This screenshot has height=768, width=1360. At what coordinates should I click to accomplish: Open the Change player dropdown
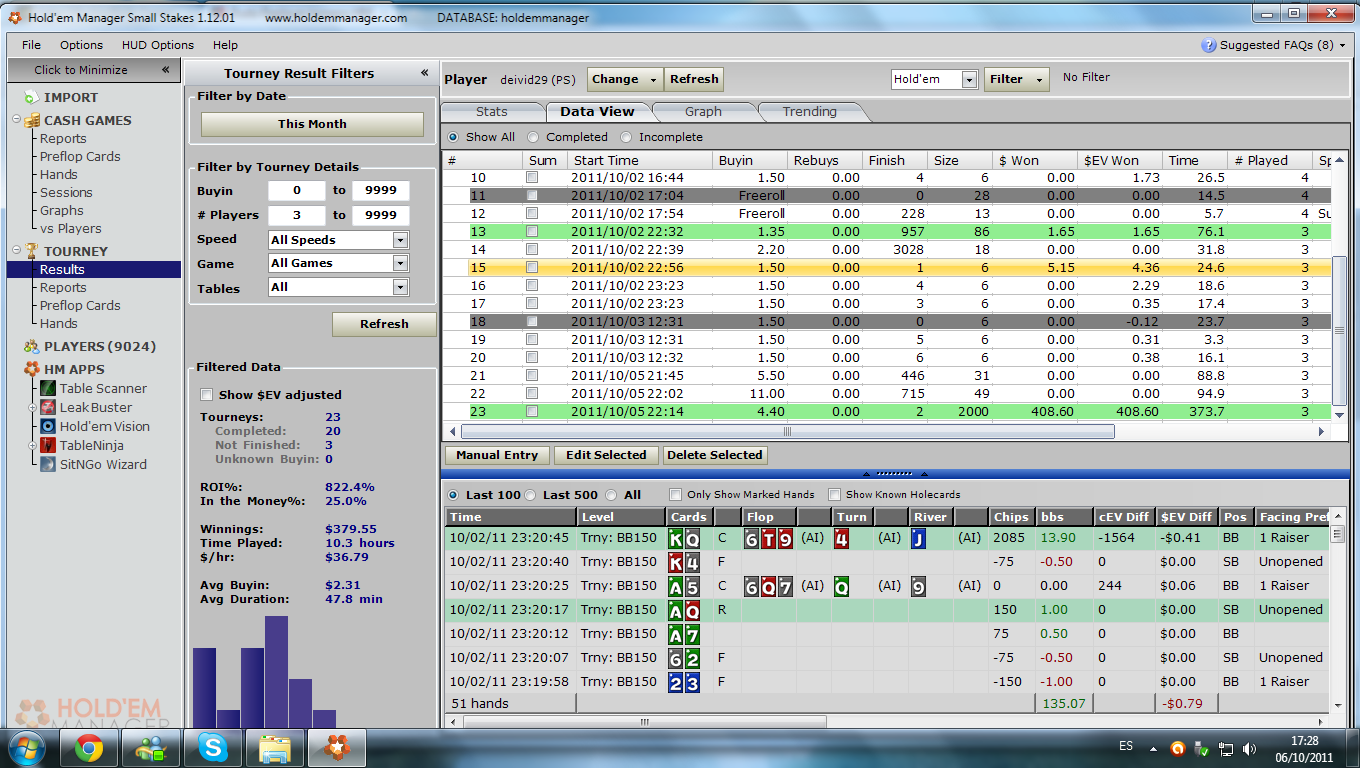(x=625, y=79)
